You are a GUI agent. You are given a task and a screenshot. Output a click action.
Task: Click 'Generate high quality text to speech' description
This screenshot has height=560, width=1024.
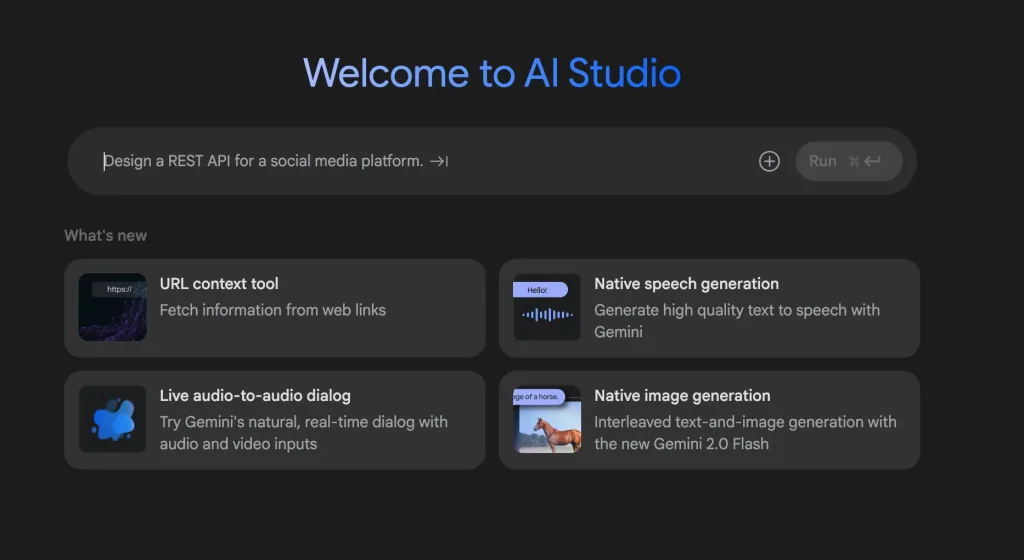[737, 320]
